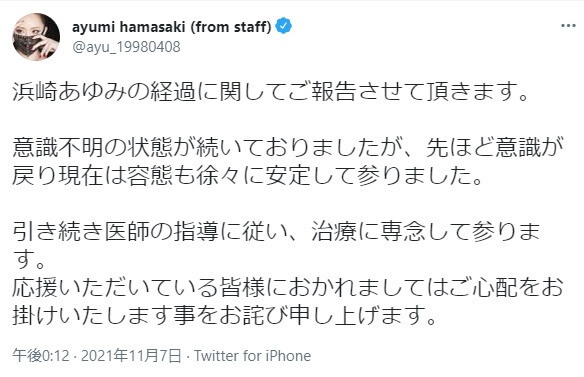The width and height of the screenshot is (584, 377).
Task: Click the first tweet line ending 頂きます。
Action: point(271,92)
